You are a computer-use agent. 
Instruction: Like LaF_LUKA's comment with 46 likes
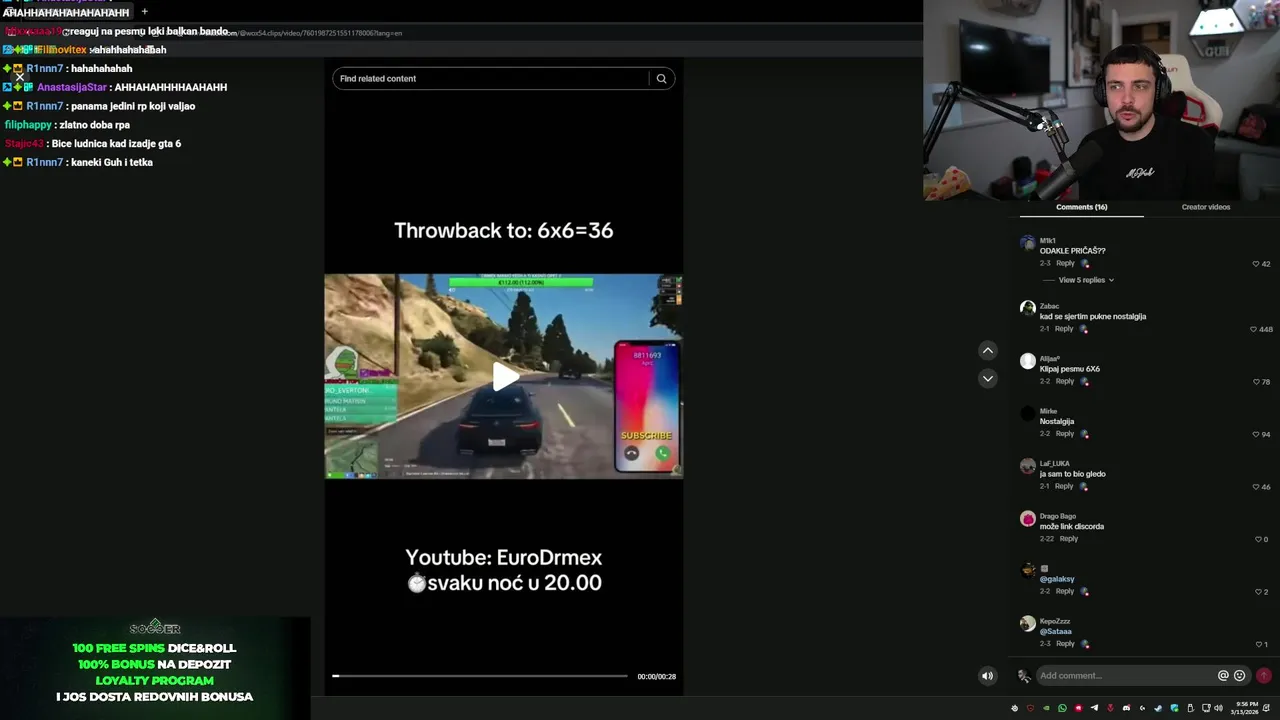click(1256, 487)
